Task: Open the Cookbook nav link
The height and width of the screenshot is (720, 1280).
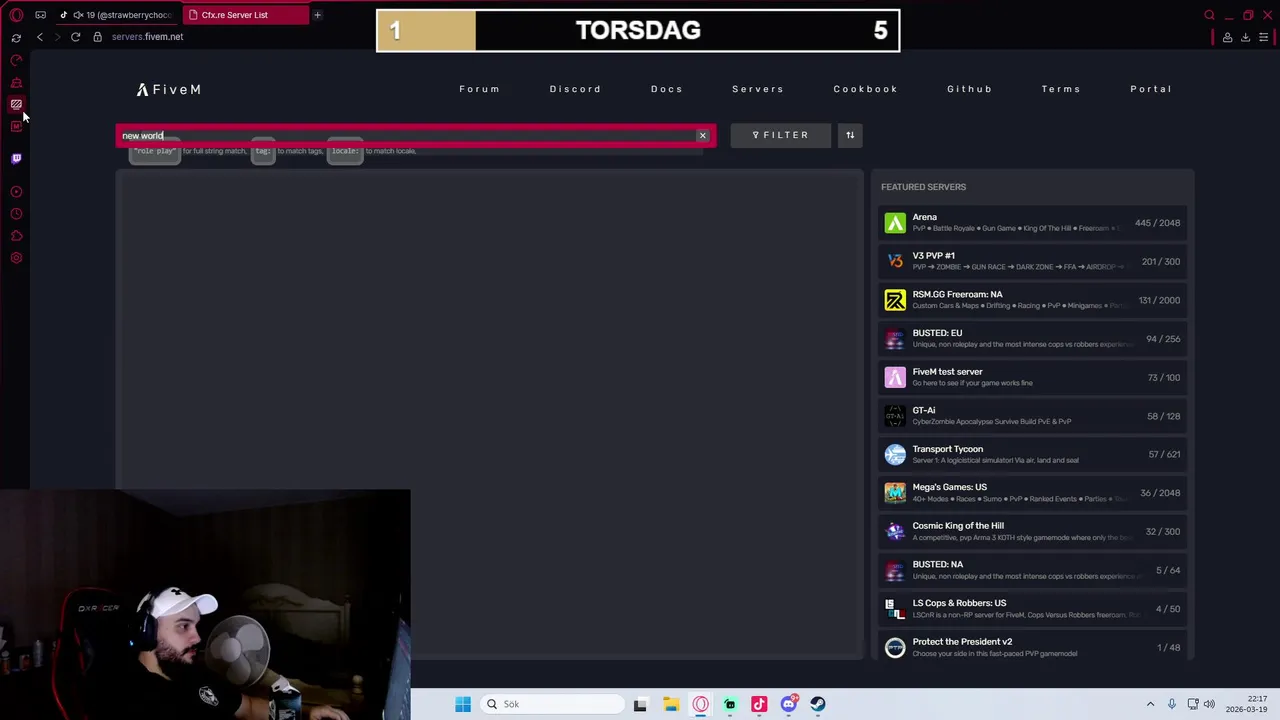Action: pyautogui.click(x=865, y=89)
